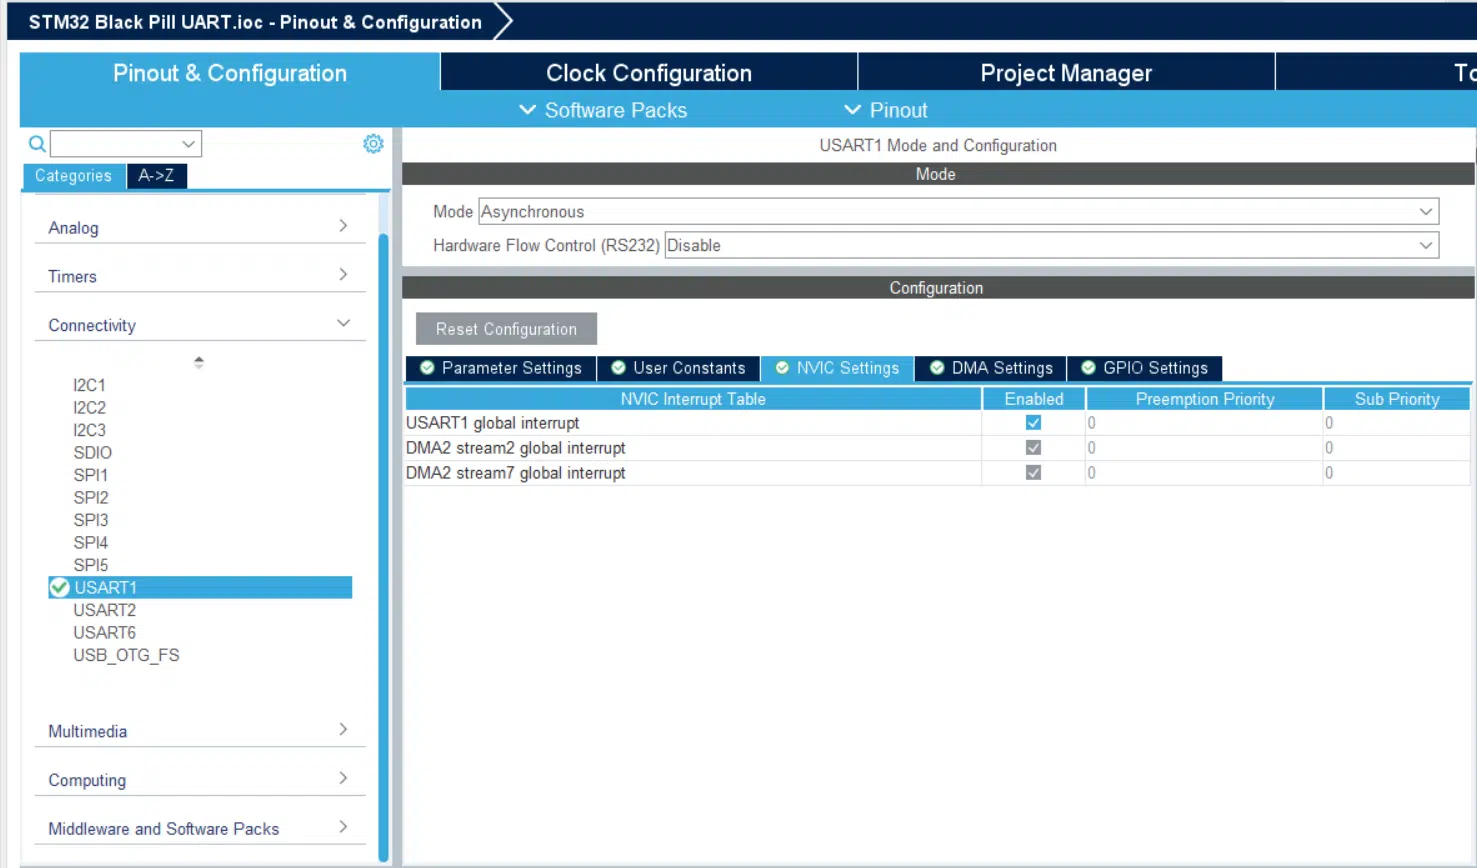The image size is (1477, 868).
Task: Switch to Clock Configuration tab
Action: tap(649, 73)
